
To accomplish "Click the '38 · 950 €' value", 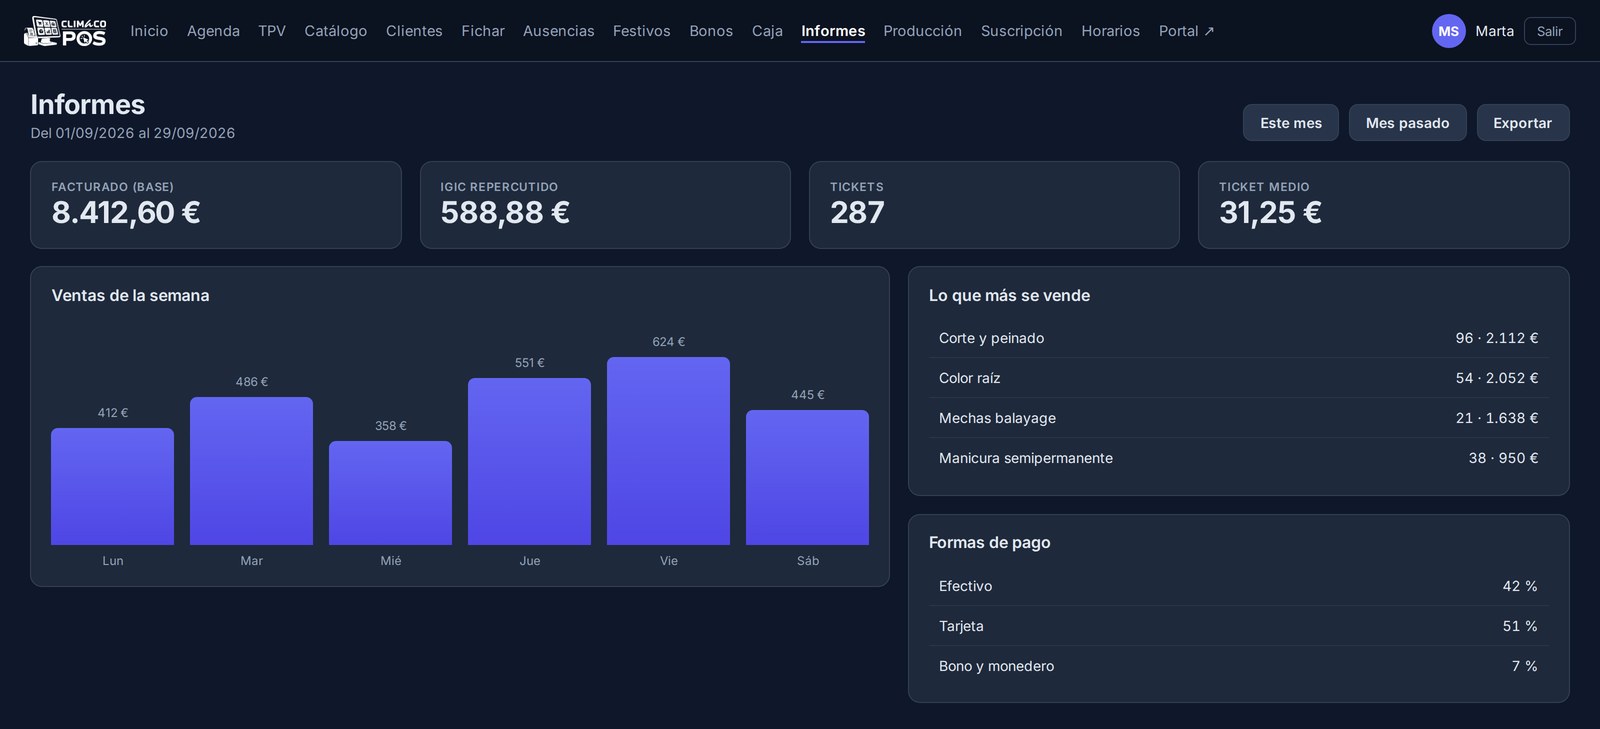I will tap(1503, 458).
